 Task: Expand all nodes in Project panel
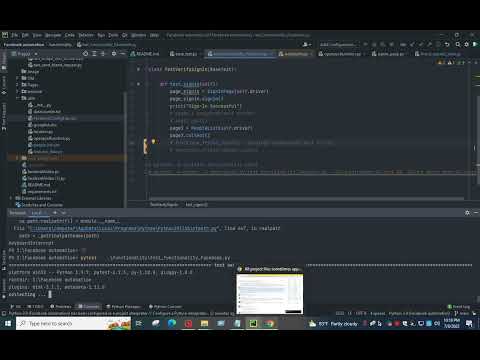point(94,53)
